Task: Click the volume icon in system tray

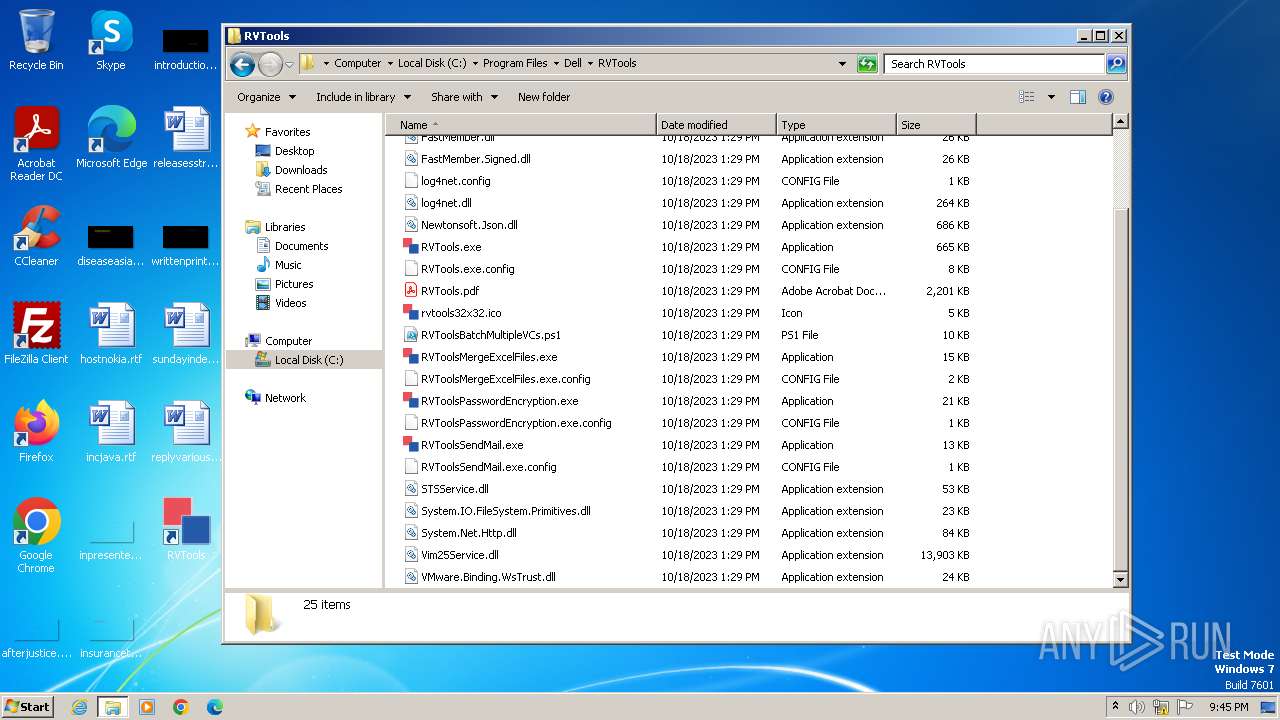Action: [1137, 707]
